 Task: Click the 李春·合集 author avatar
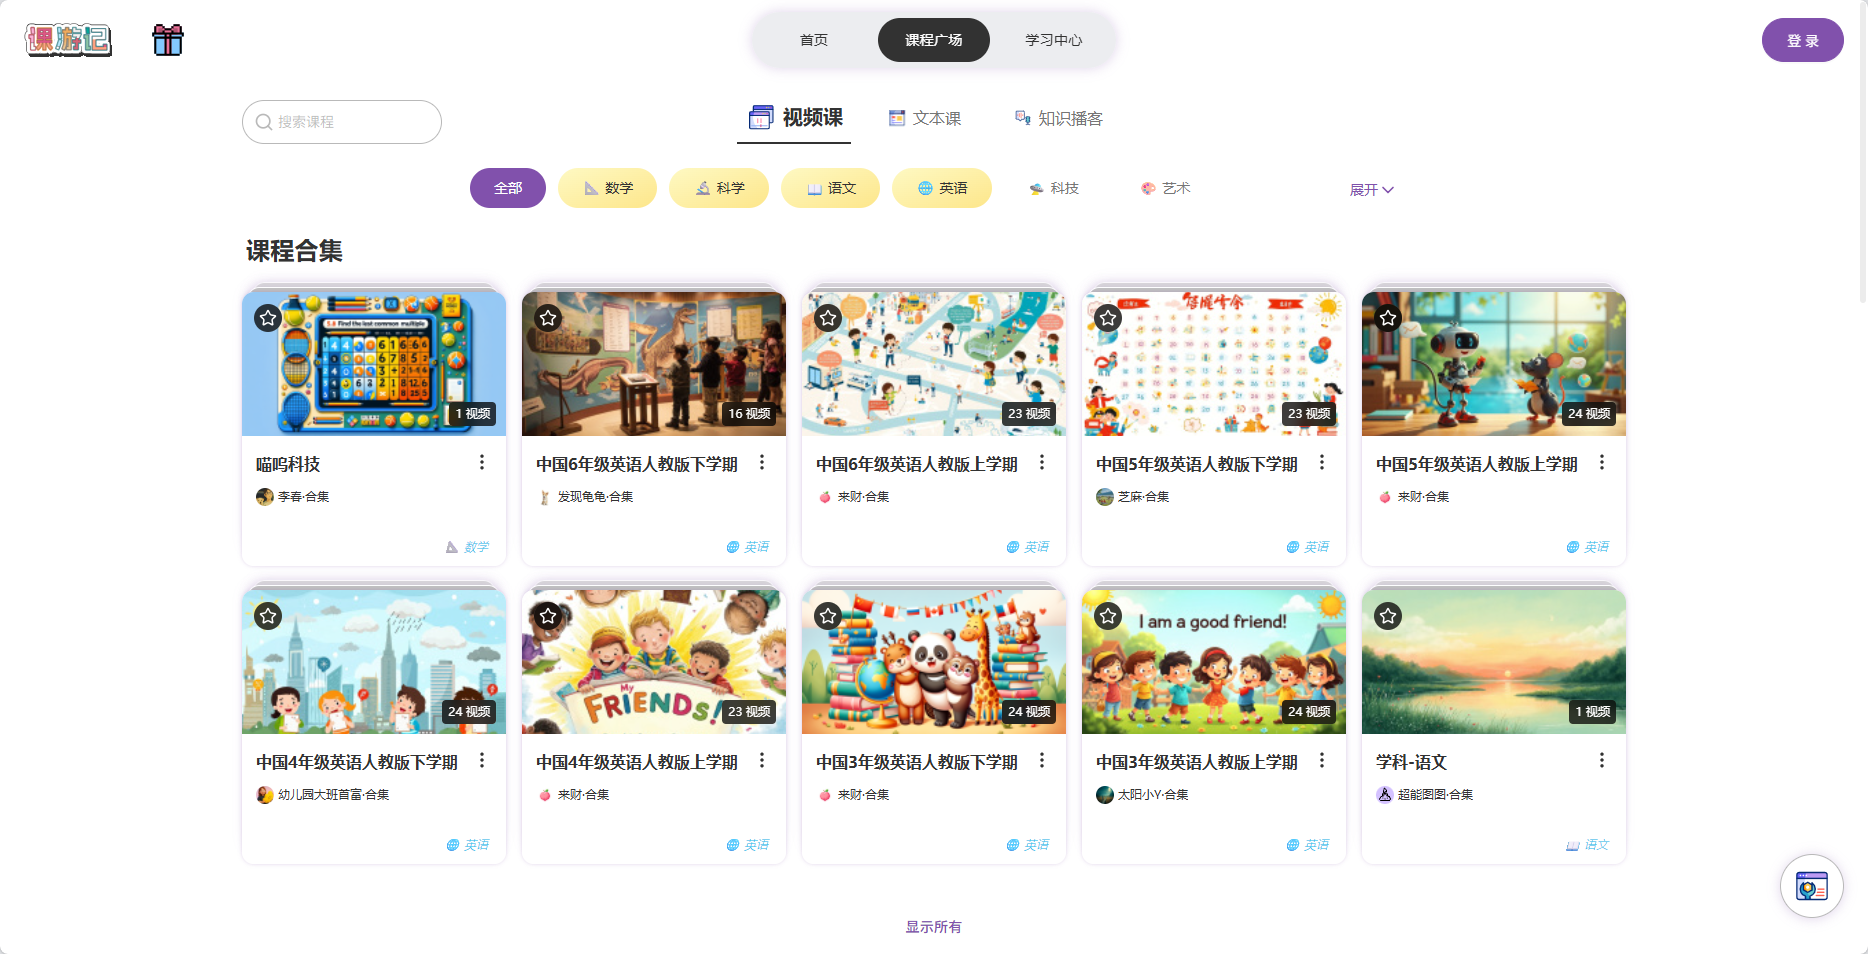[265, 497]
